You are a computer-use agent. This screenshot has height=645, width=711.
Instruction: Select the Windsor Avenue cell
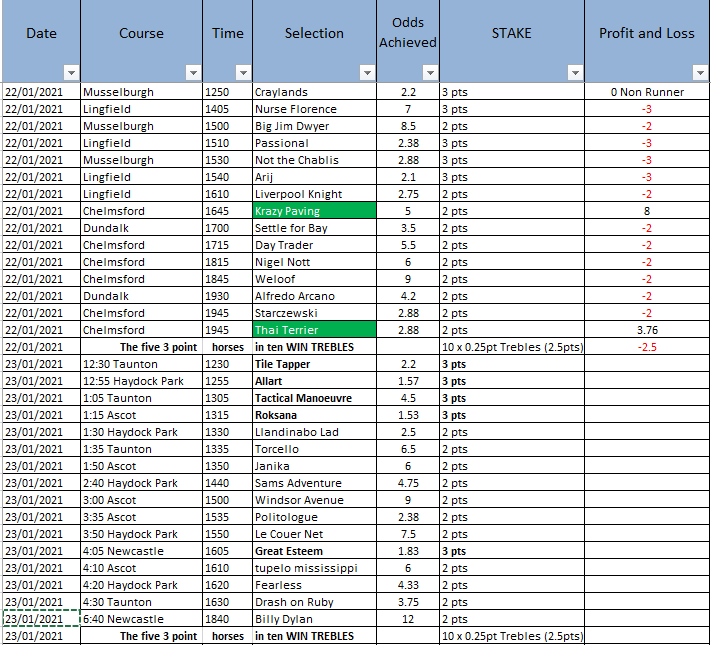point(314,500)
